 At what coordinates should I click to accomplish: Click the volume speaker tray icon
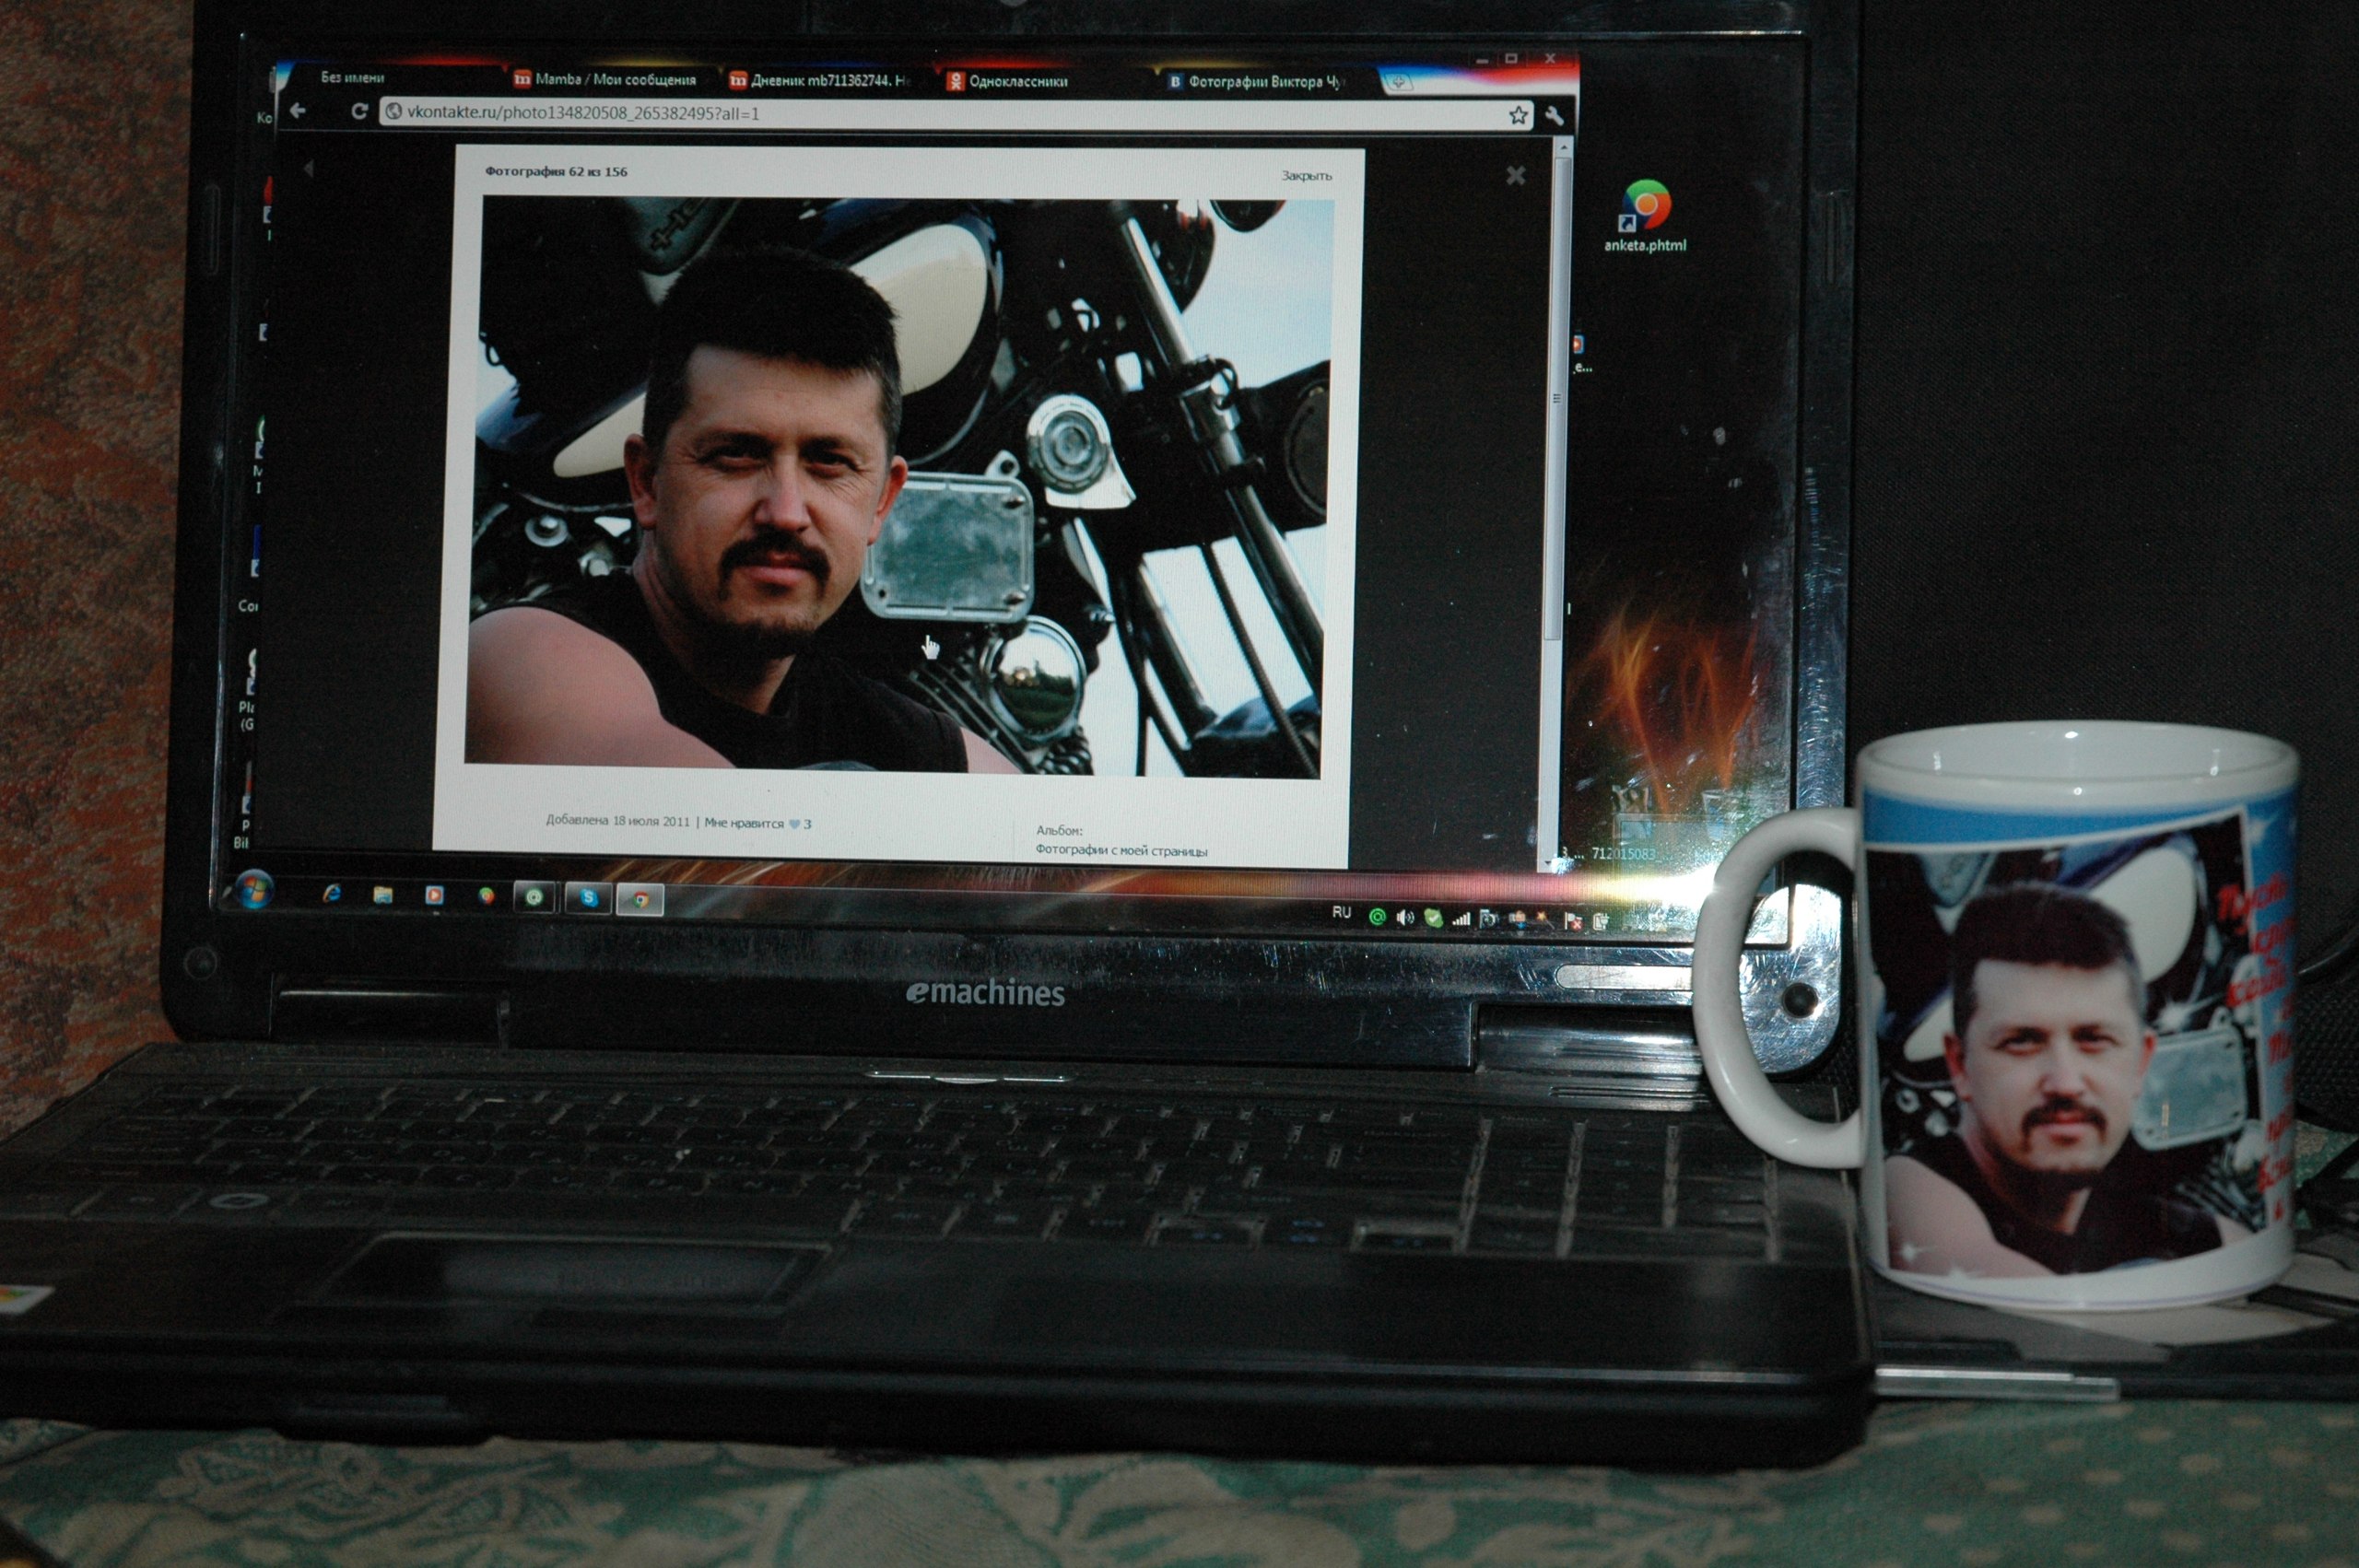click(1405, 917)
